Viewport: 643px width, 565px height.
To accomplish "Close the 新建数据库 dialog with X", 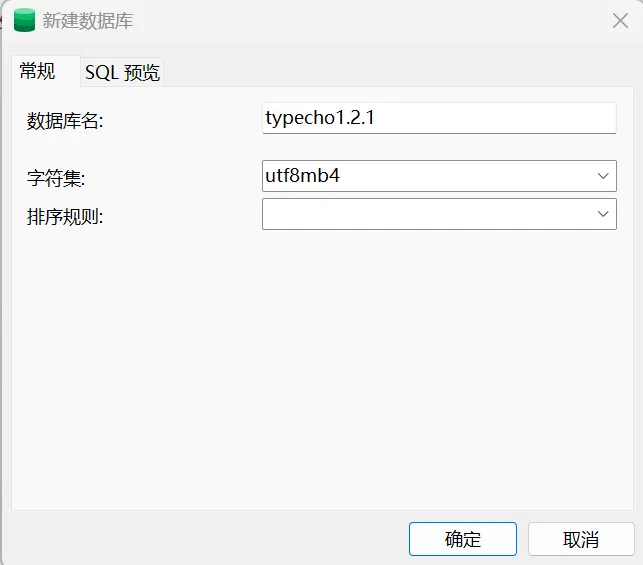I will tap(620, 20).
